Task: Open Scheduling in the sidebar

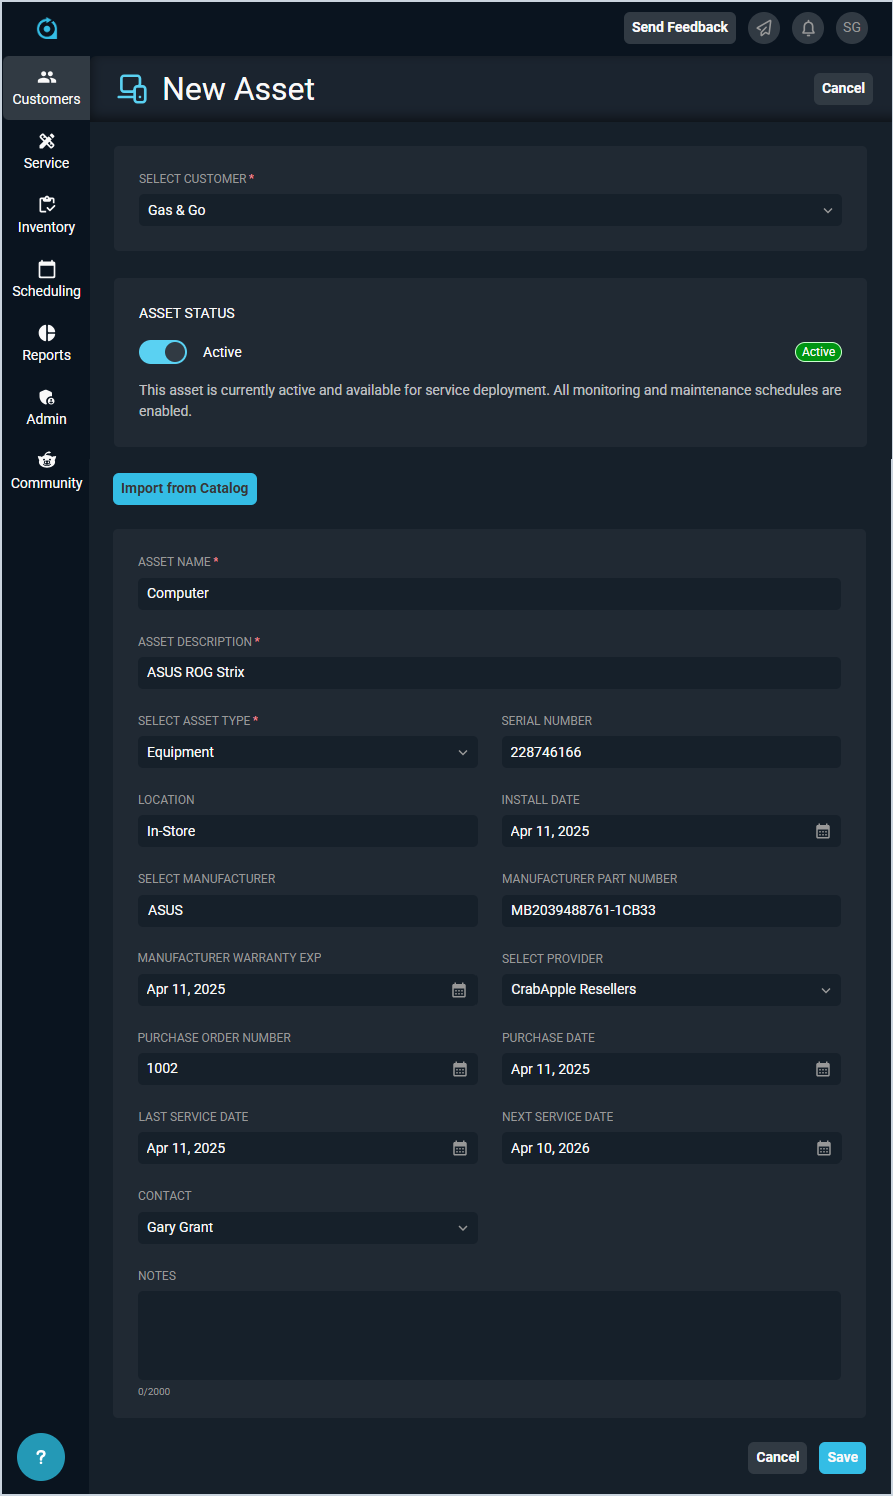Action: 46,279
